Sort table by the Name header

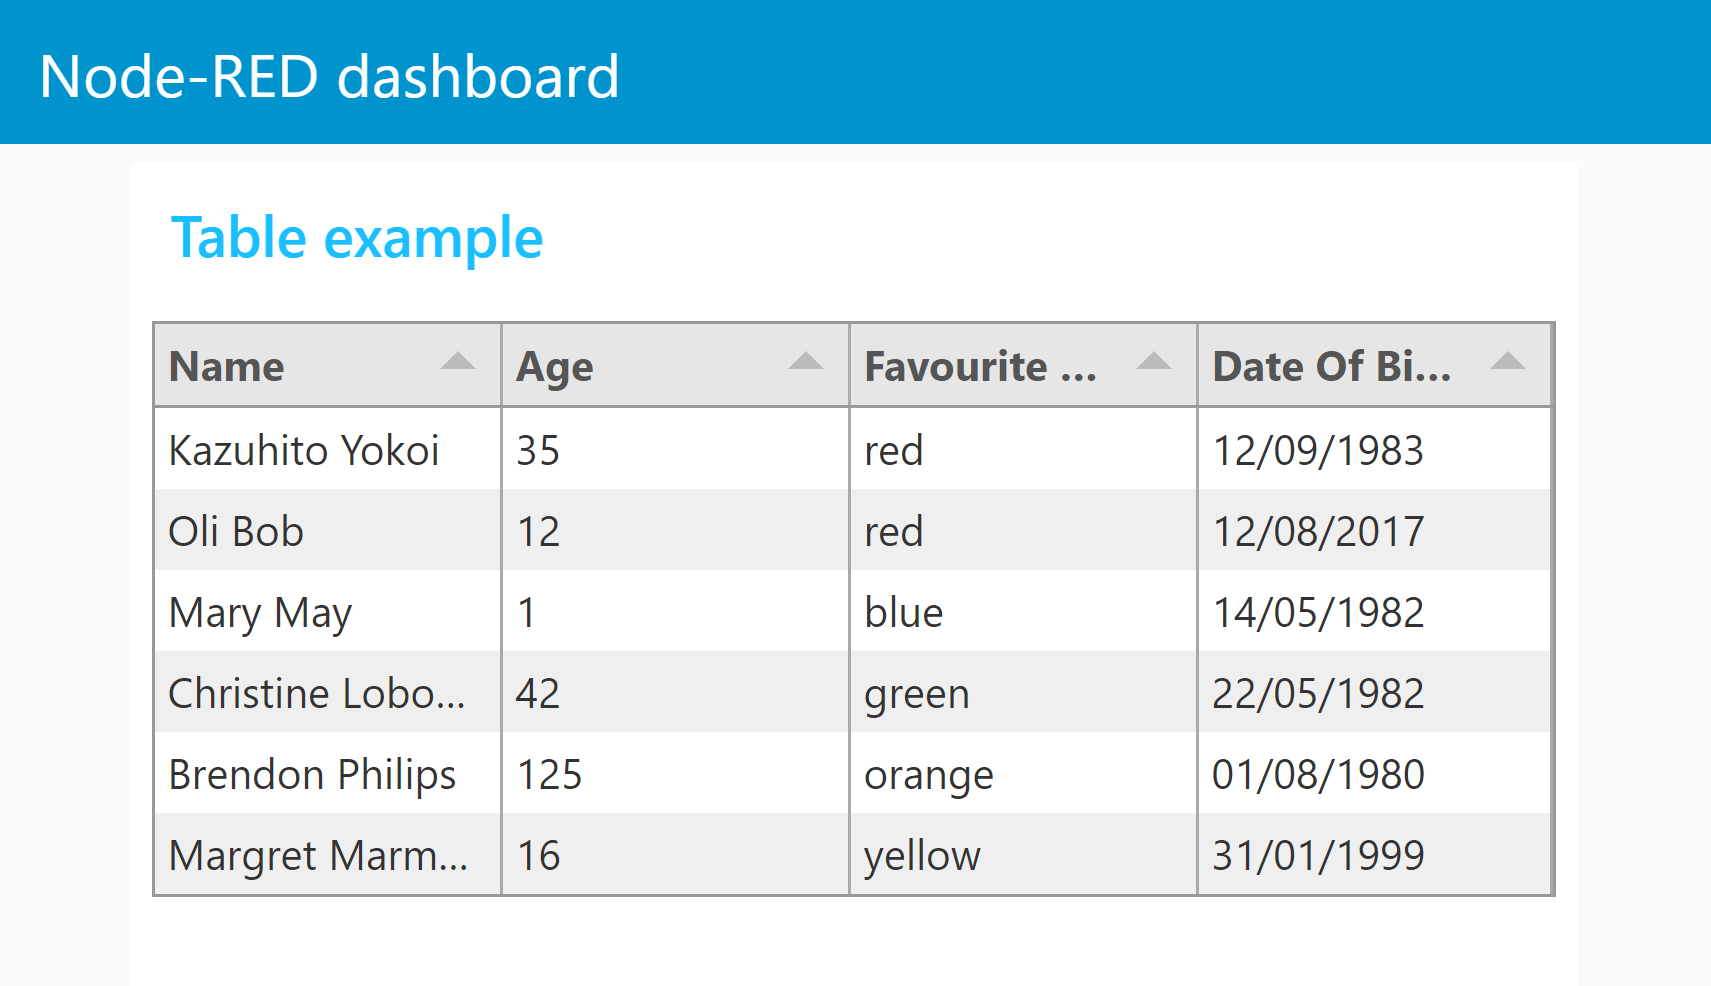[227, 367]
